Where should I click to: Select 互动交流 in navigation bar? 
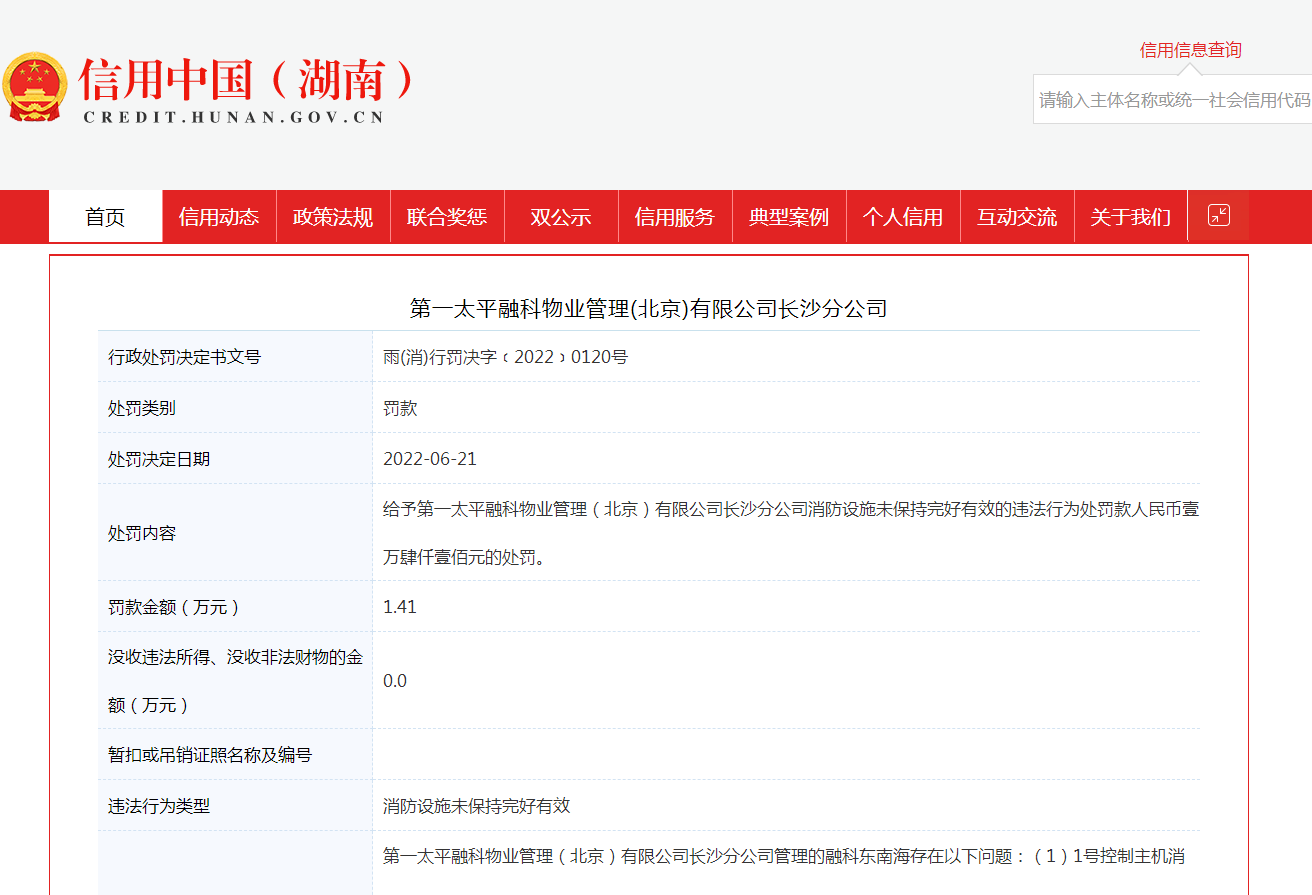pyautogui.click(x=1017, y=217)
